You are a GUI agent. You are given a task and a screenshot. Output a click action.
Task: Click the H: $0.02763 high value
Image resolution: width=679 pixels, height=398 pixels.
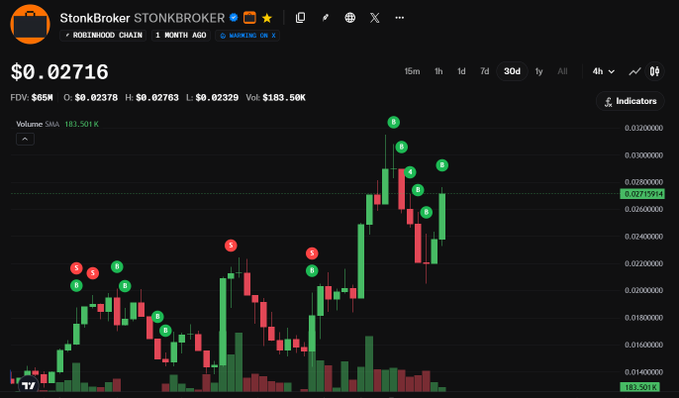(x=152, y=98)
